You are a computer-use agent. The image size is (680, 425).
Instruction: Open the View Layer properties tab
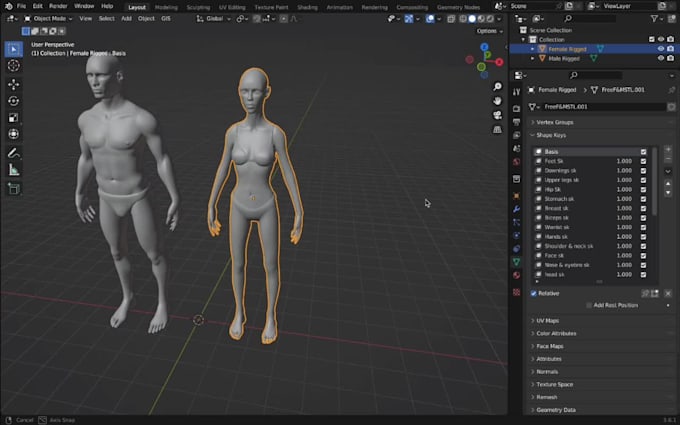point(516,135)
